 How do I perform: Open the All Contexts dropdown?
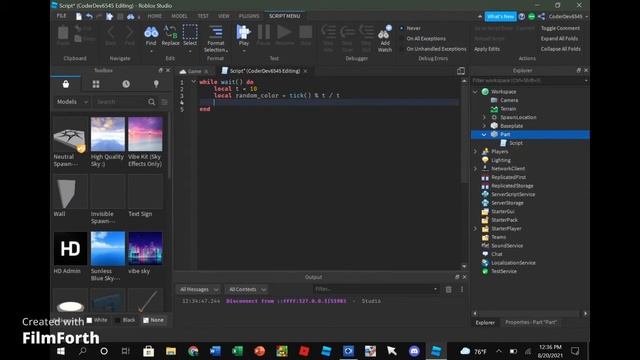247,289
